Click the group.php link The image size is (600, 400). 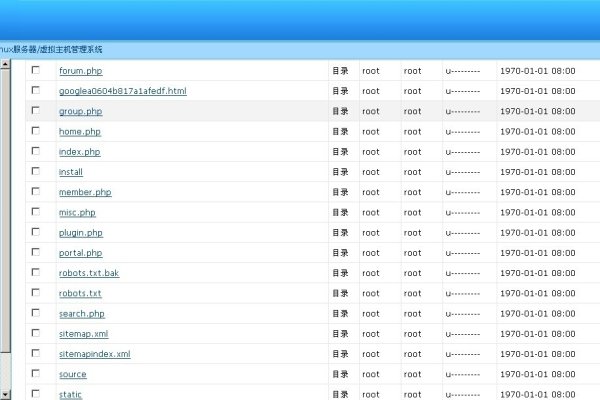(80, 112)
